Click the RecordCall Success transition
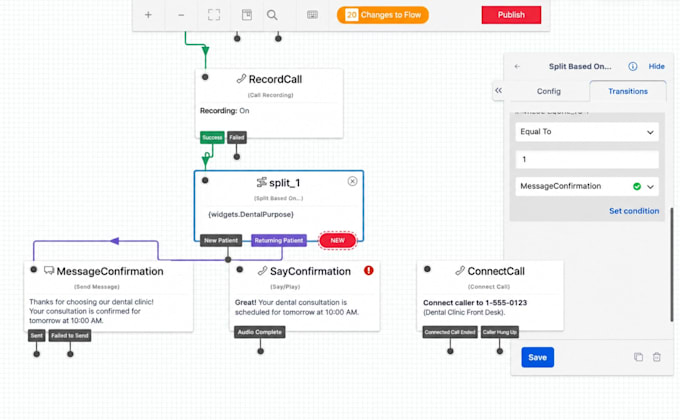The width and height of the screenshot is (680, 420). [x=212, y=138]
